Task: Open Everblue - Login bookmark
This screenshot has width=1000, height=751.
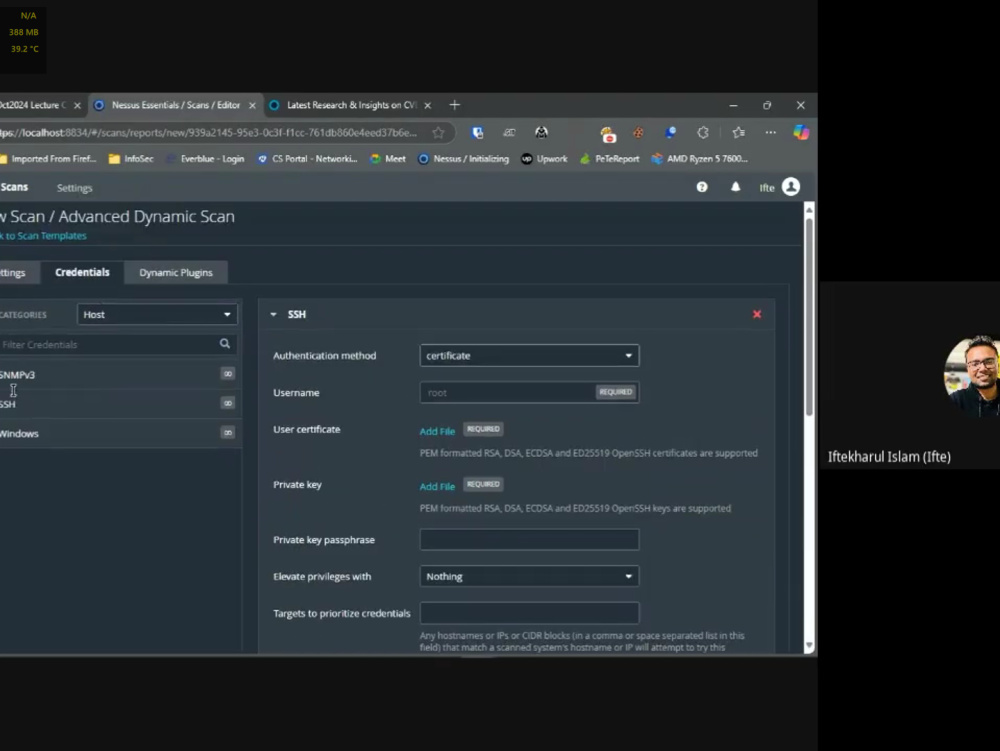Action: pos(205,159)
